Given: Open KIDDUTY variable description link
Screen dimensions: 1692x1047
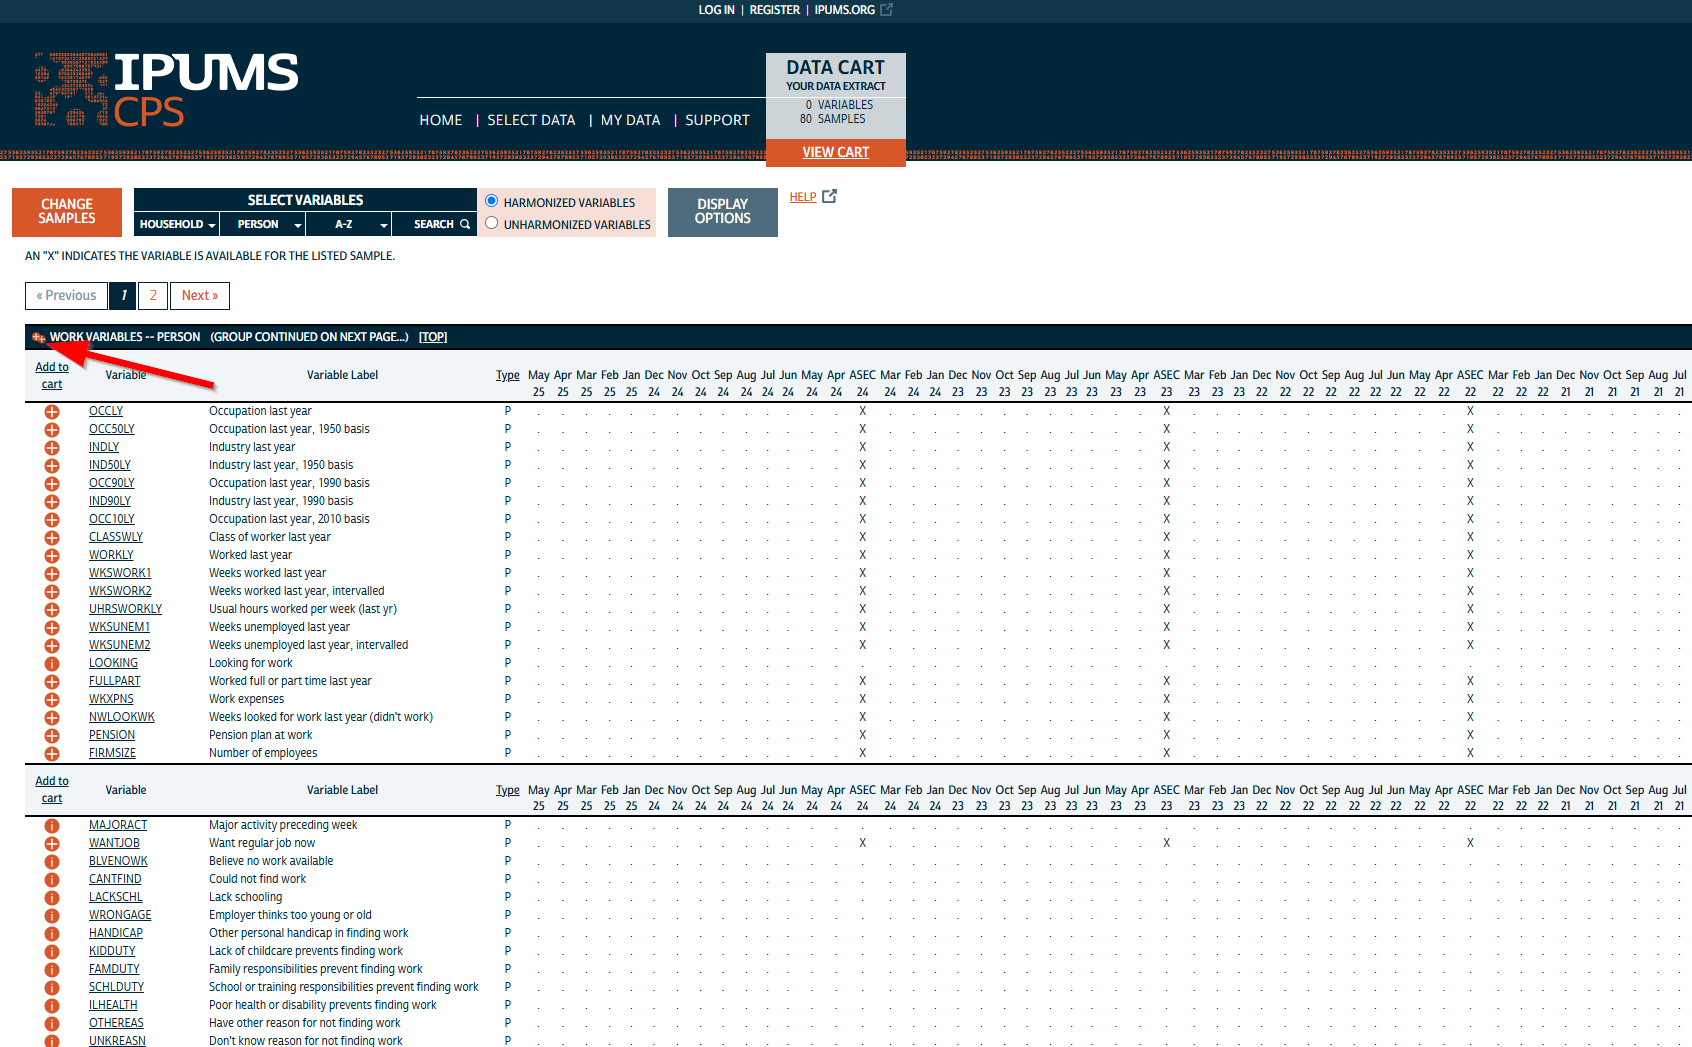Looking at the screenshot, I should click(112, 951).
